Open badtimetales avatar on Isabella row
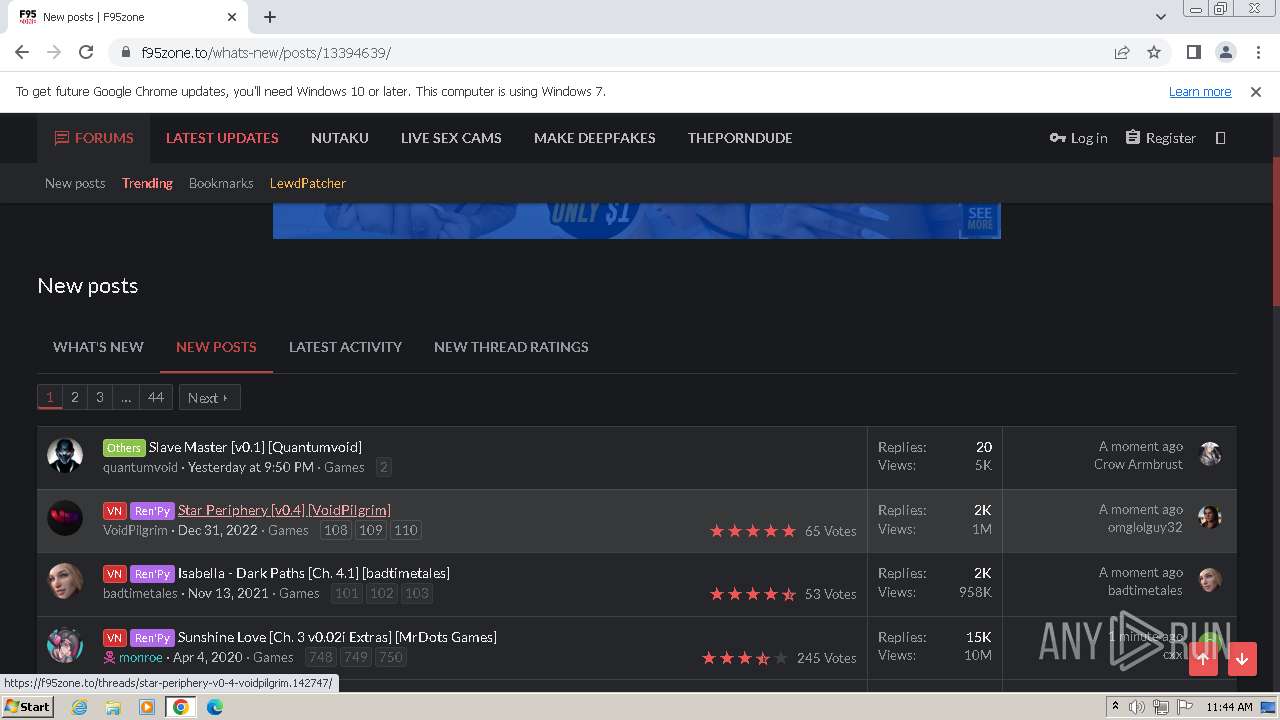 [x=65, y=581]
